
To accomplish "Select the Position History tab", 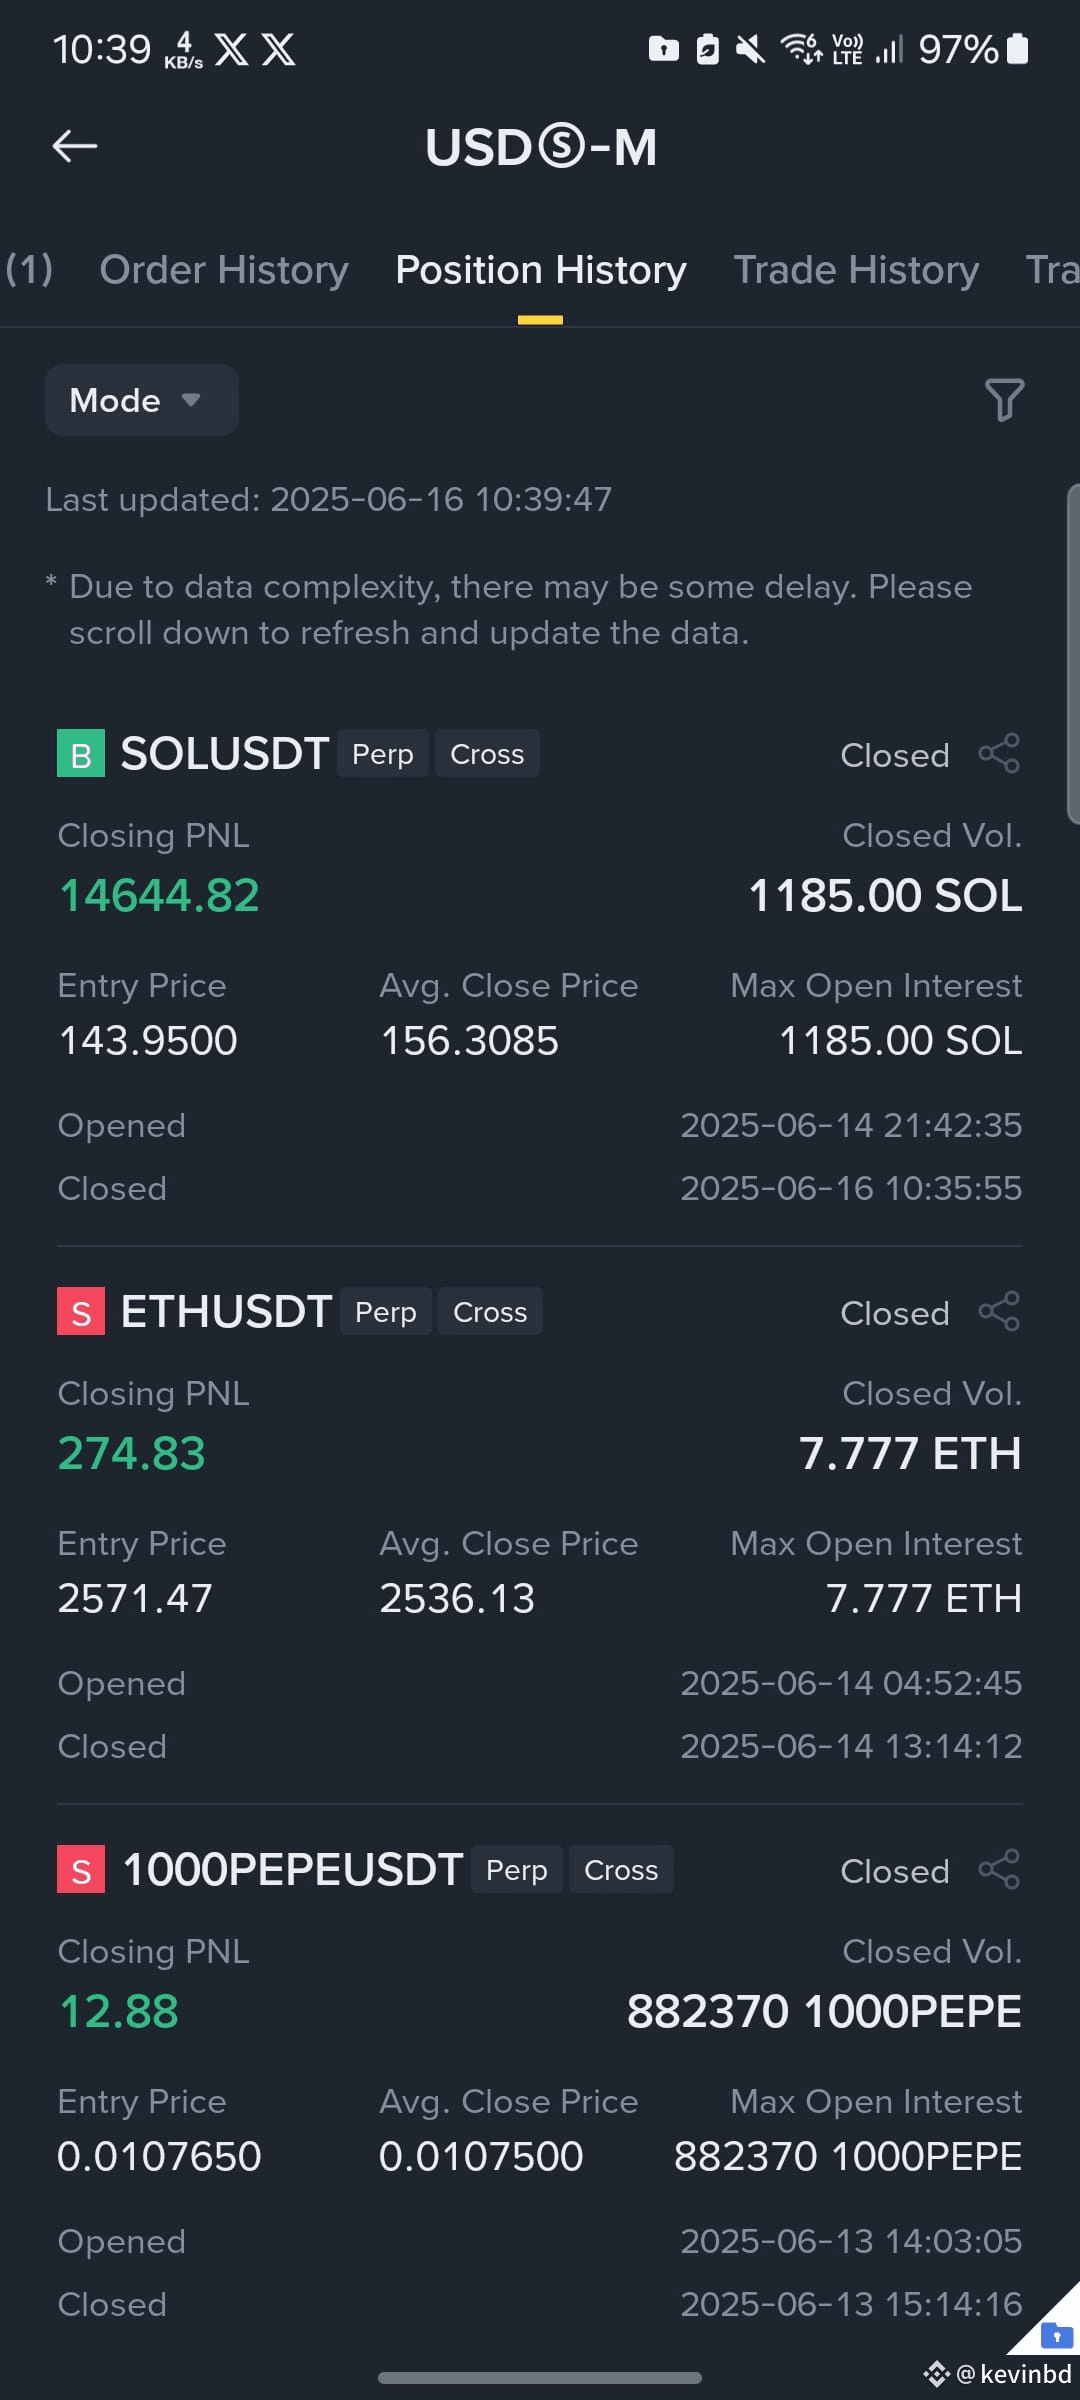I will [x=541, y=270].
